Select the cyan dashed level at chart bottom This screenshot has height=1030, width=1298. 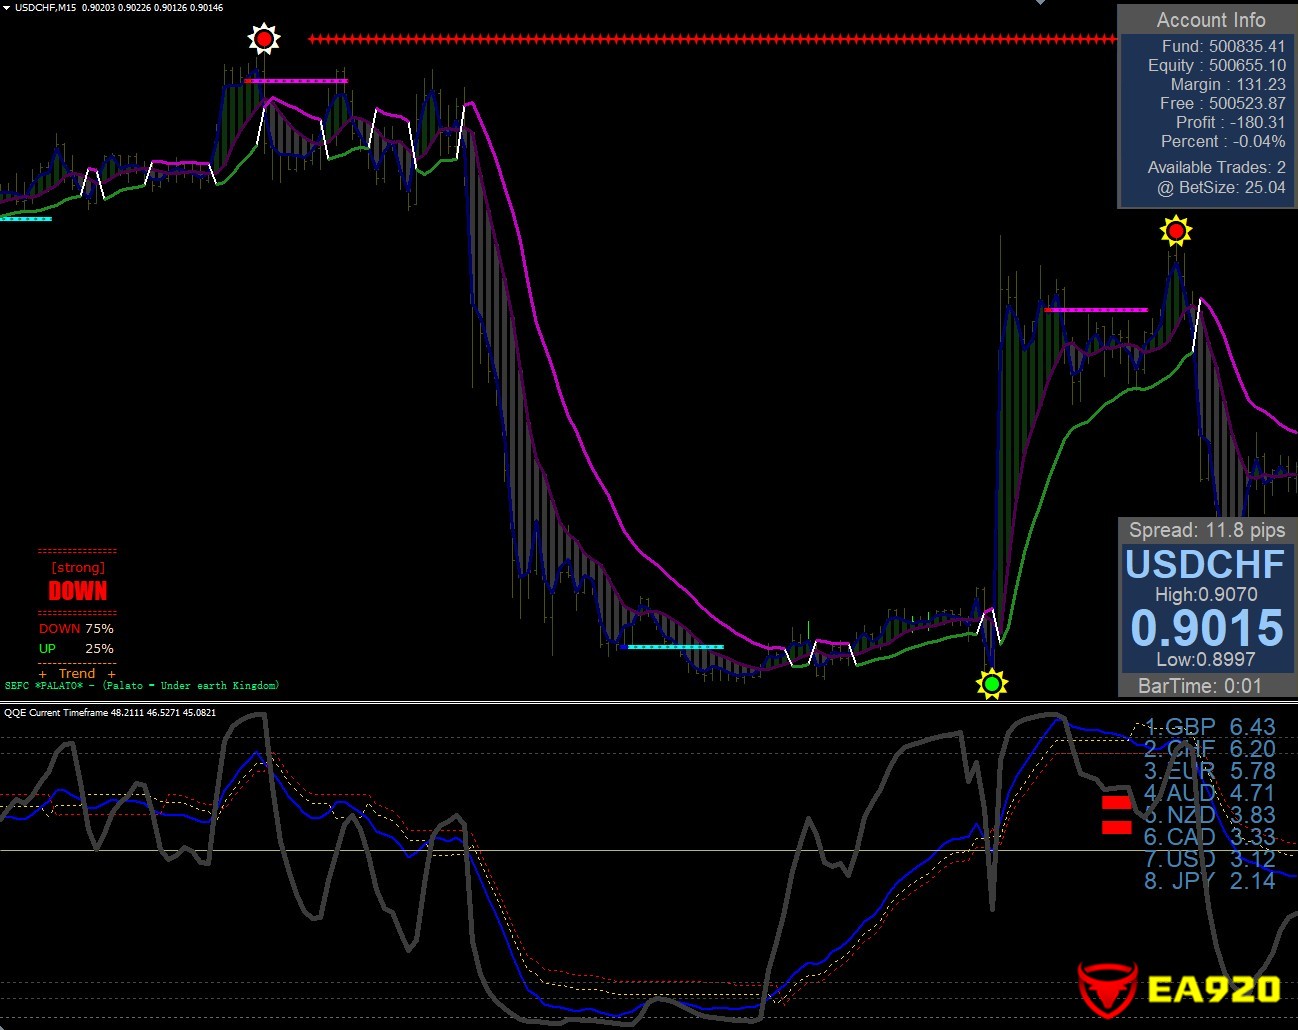(674, 647)
